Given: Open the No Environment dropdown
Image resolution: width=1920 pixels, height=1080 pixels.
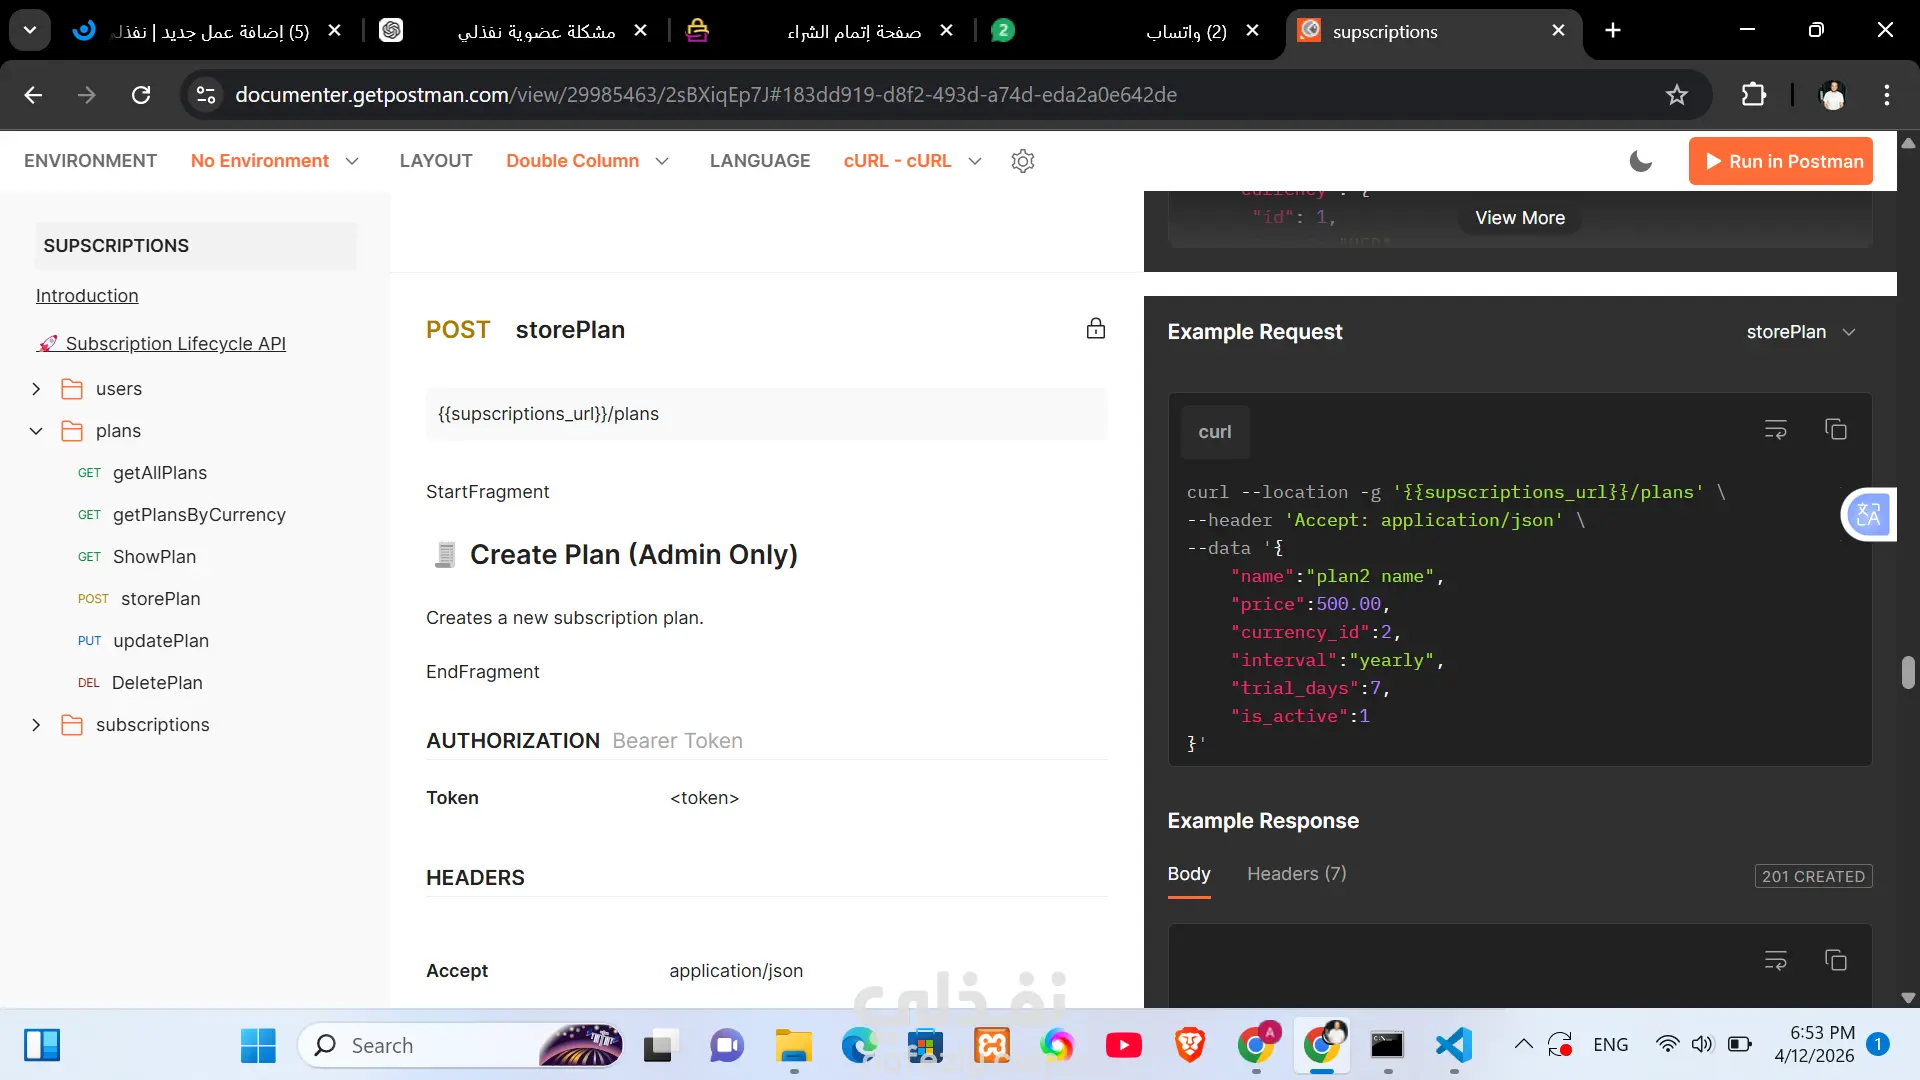Looking at the screenshot, I should click(274, 161).
